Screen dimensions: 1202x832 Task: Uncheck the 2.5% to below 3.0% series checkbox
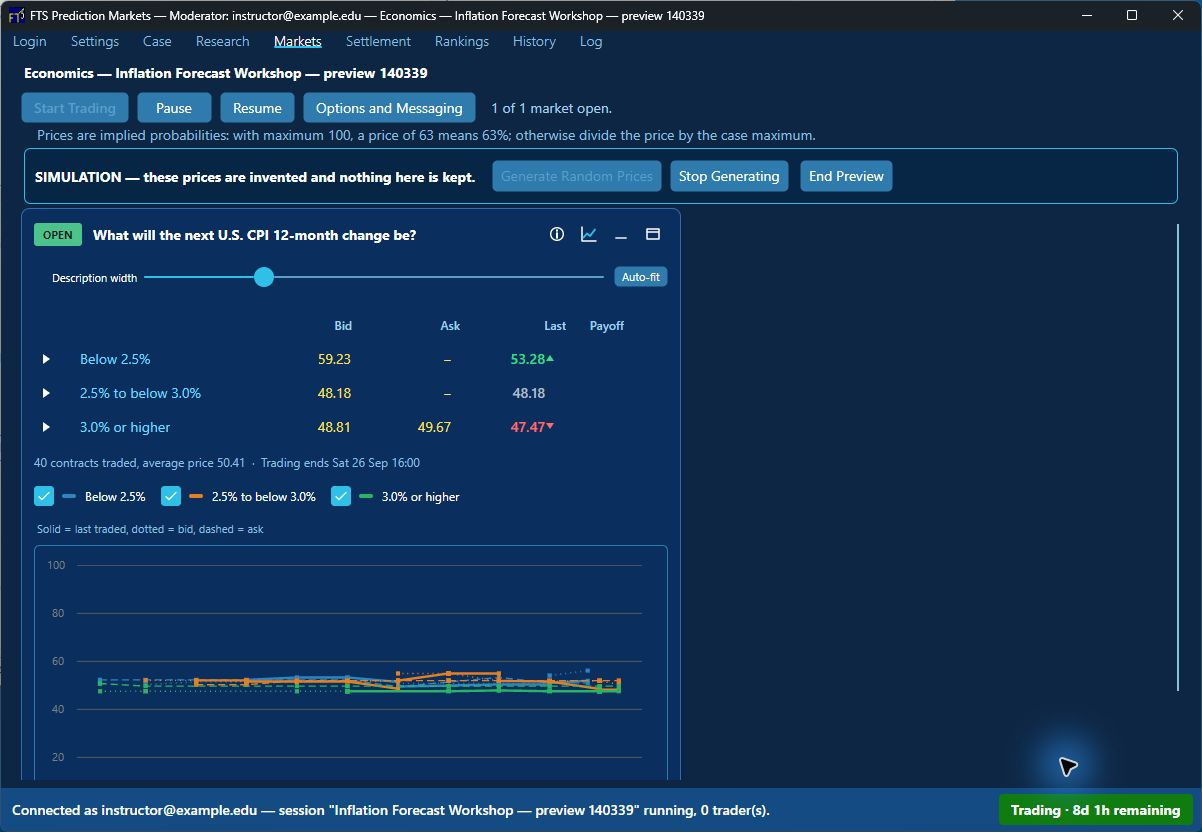click(x=171, y=496)
